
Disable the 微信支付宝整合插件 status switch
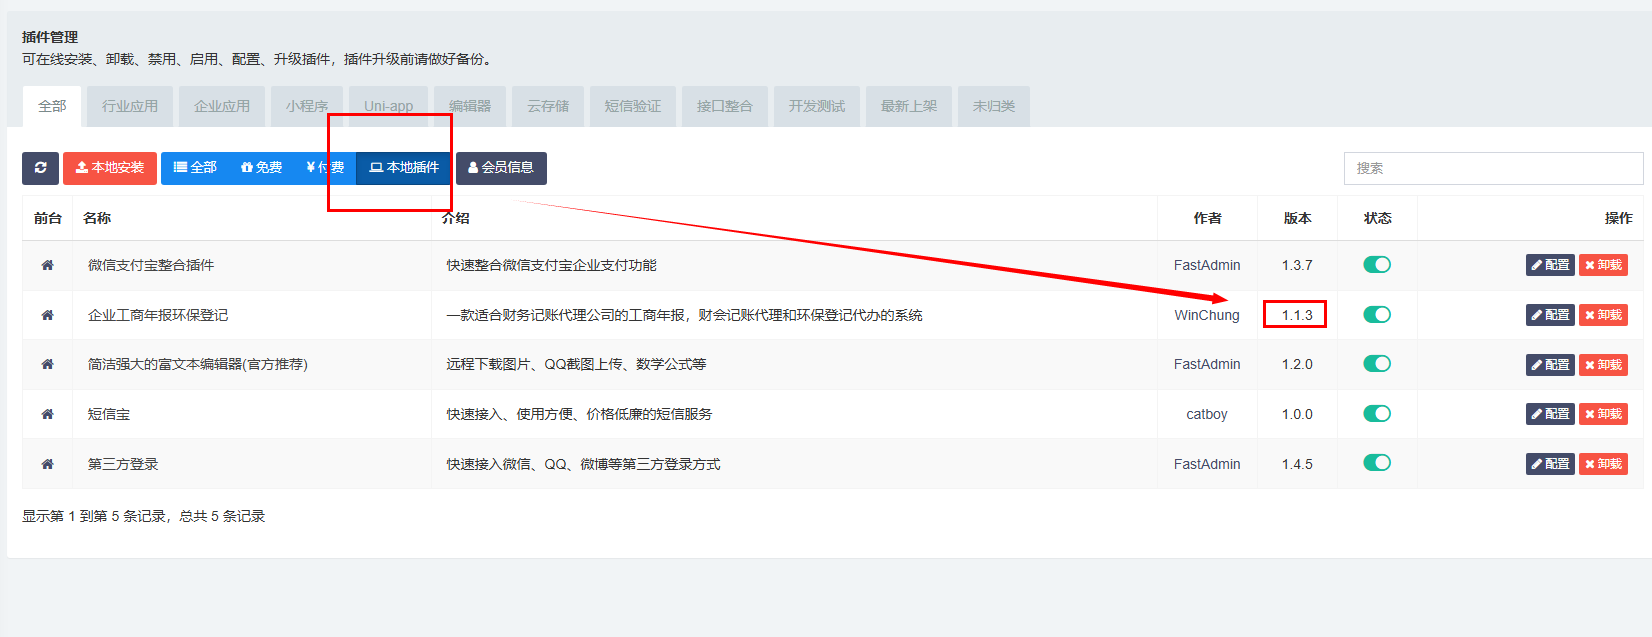click(x=1377, y=265)
